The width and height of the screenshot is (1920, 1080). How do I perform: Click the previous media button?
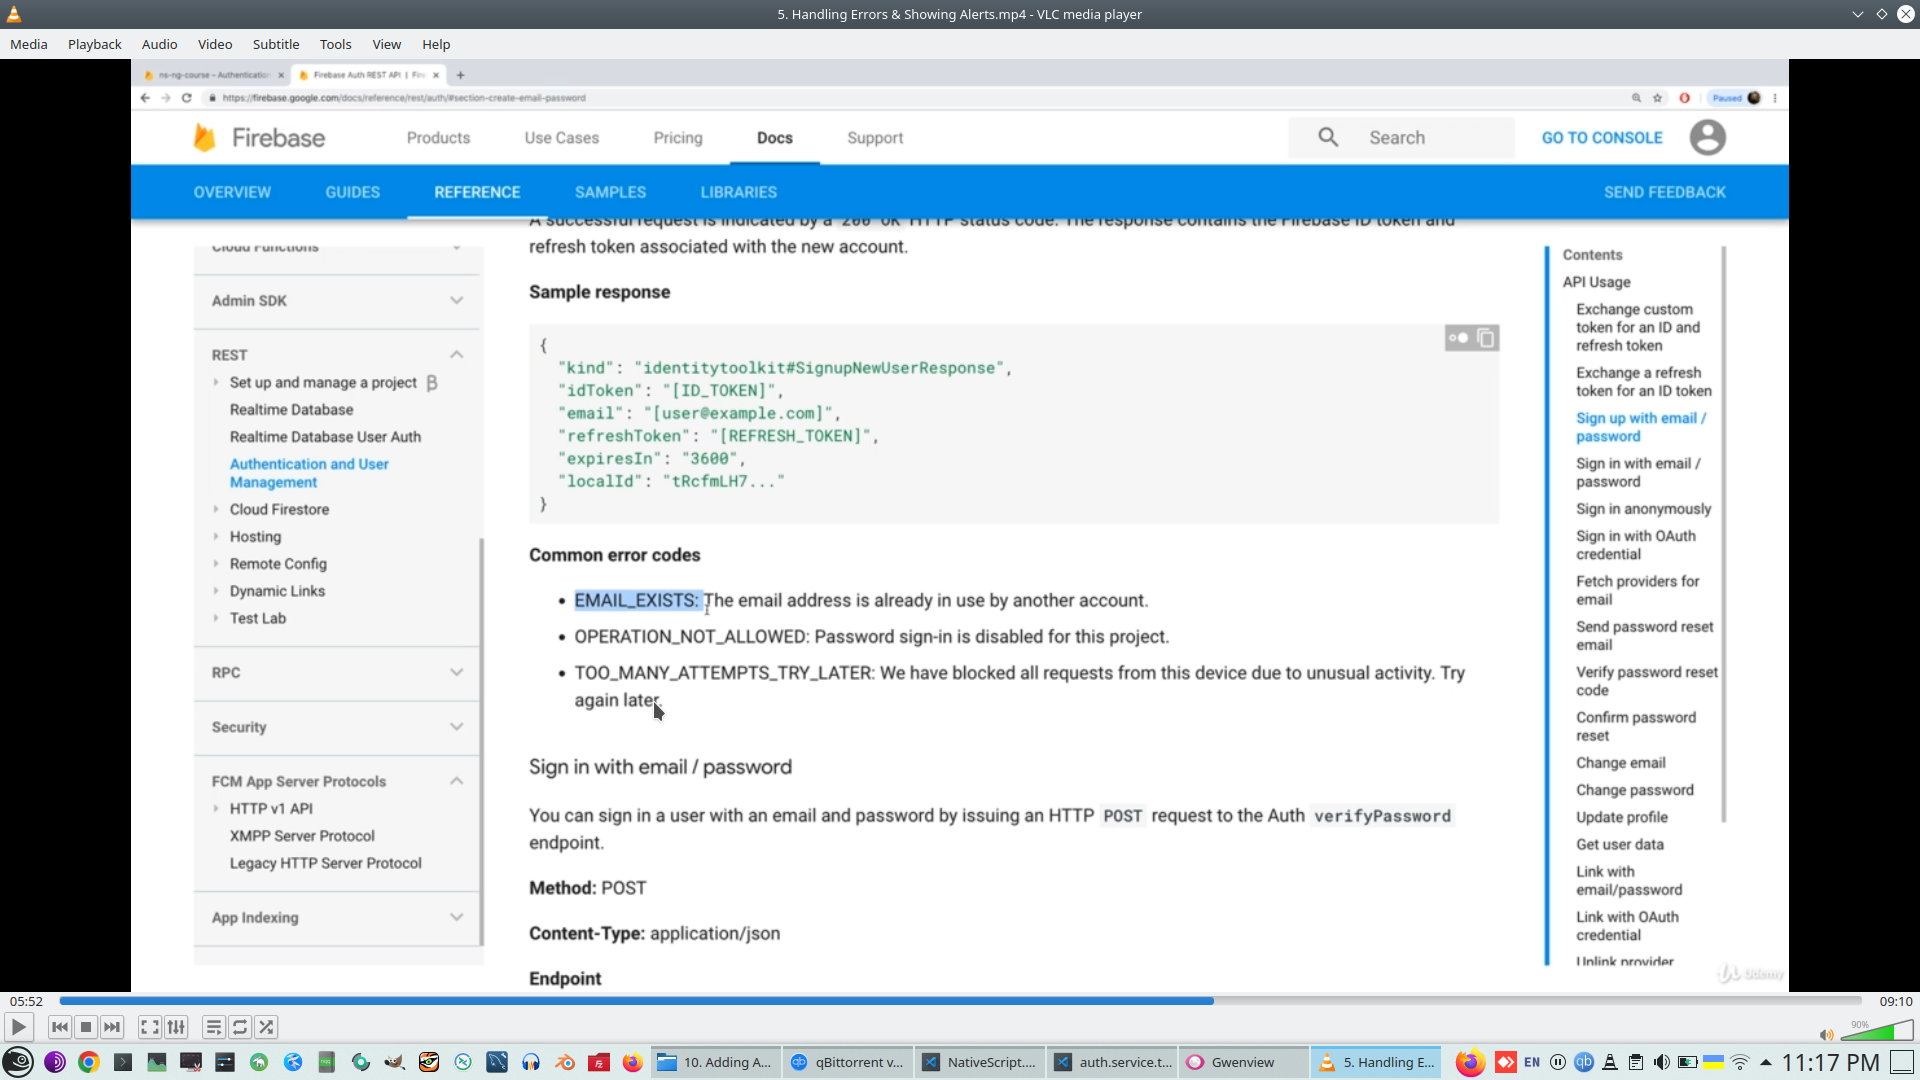60,1027
